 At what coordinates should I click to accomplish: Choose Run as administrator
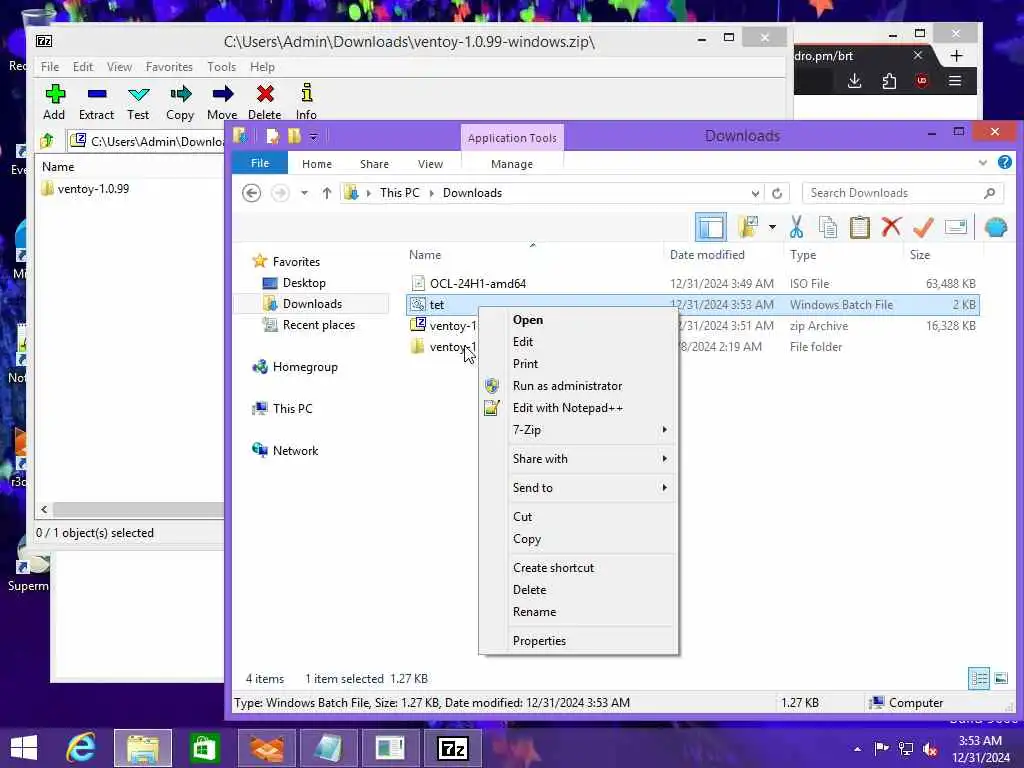point(594,386)
